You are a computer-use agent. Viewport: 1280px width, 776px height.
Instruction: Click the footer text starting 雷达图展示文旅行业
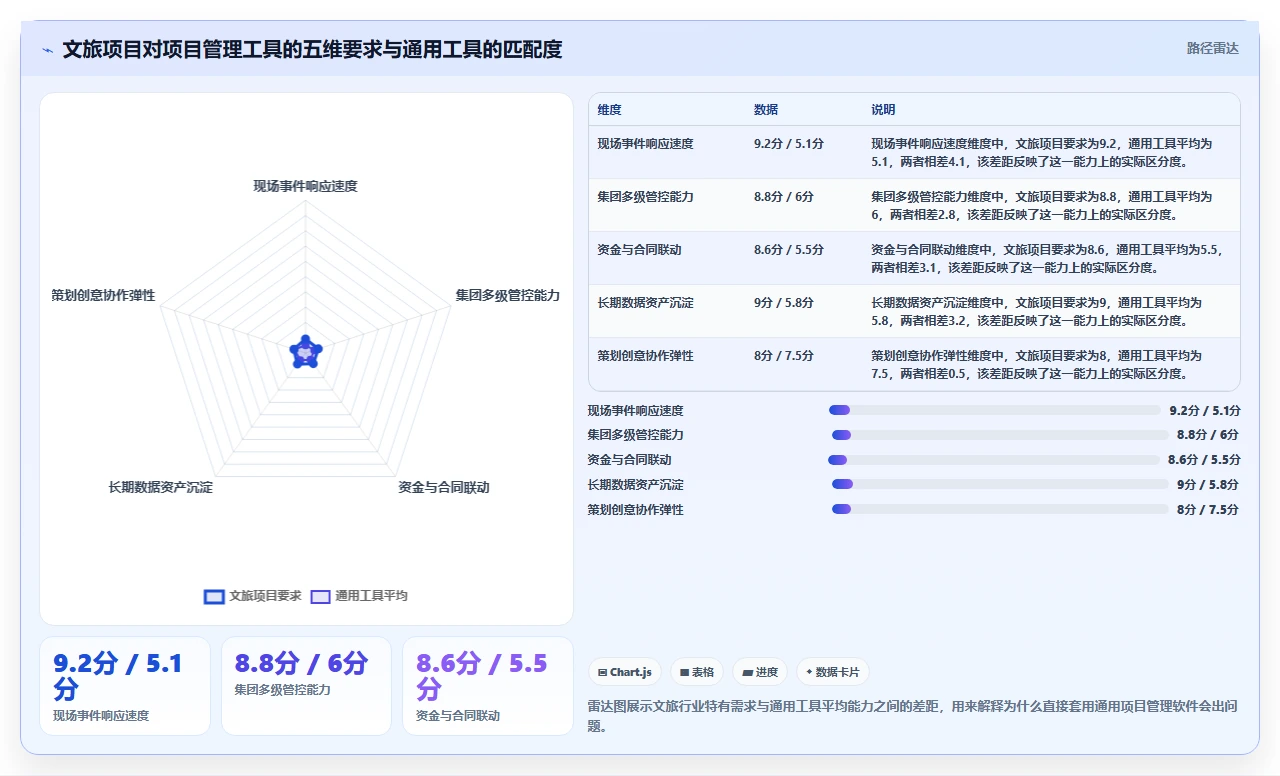coord(913,716)
